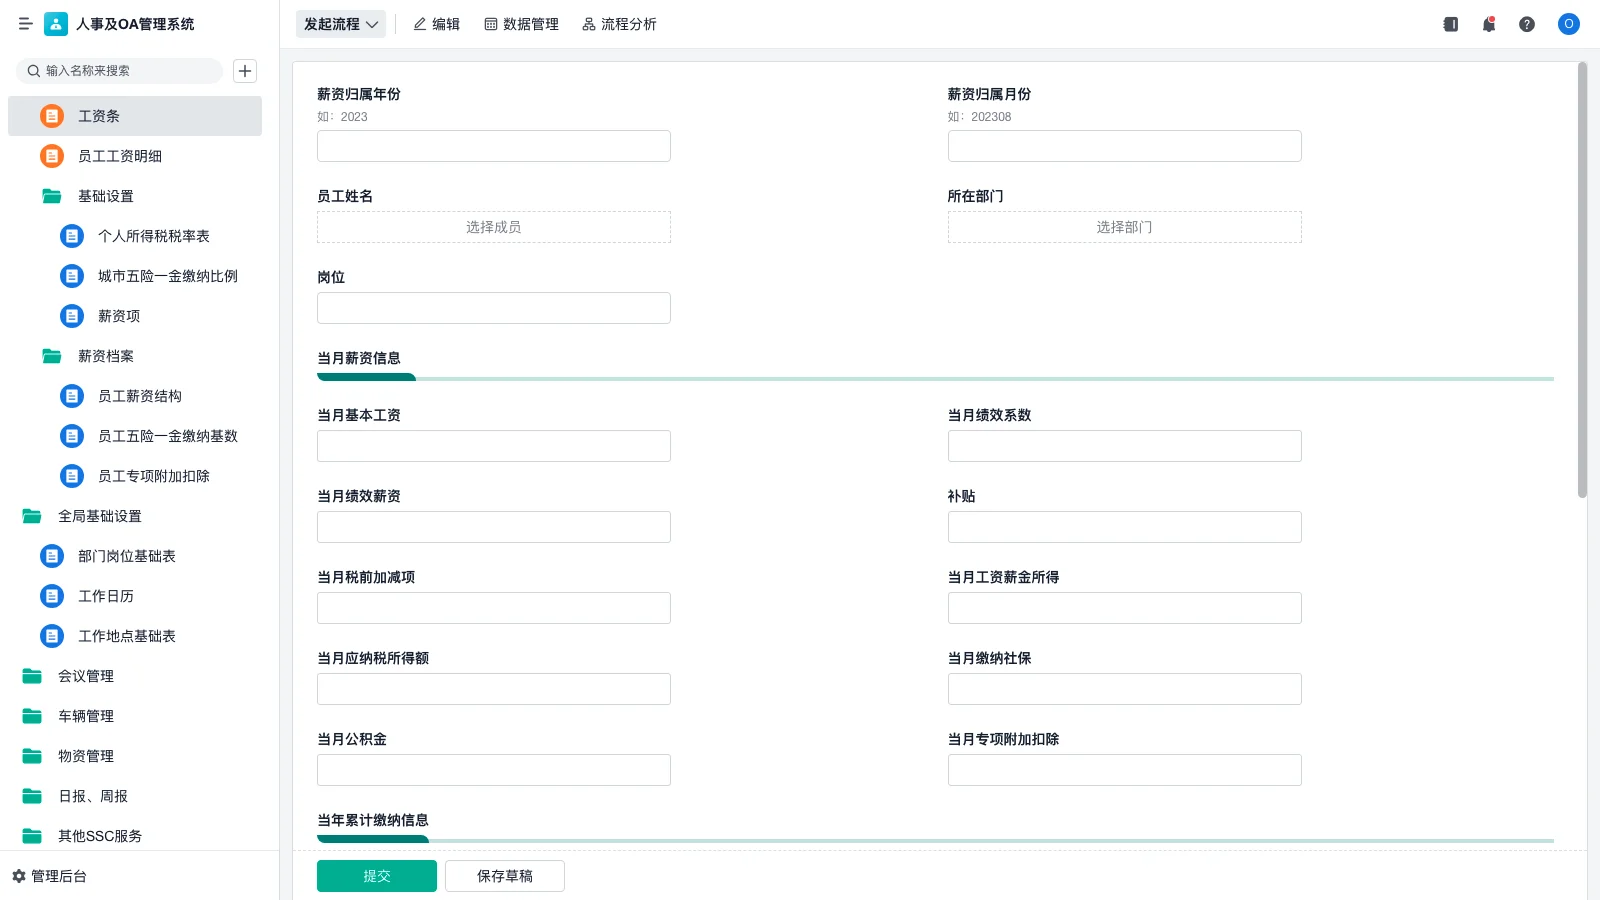The image size is (1600, 900).
Task: Open 管理后台 via the gear icon
Action: [x=19, y=876]
